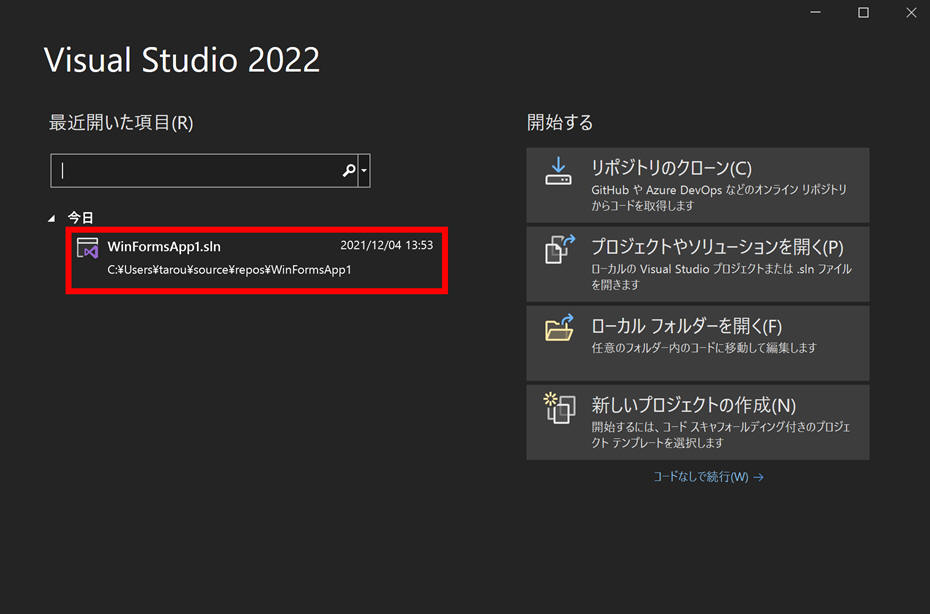Collapse the 今日 group triangle

52,218
